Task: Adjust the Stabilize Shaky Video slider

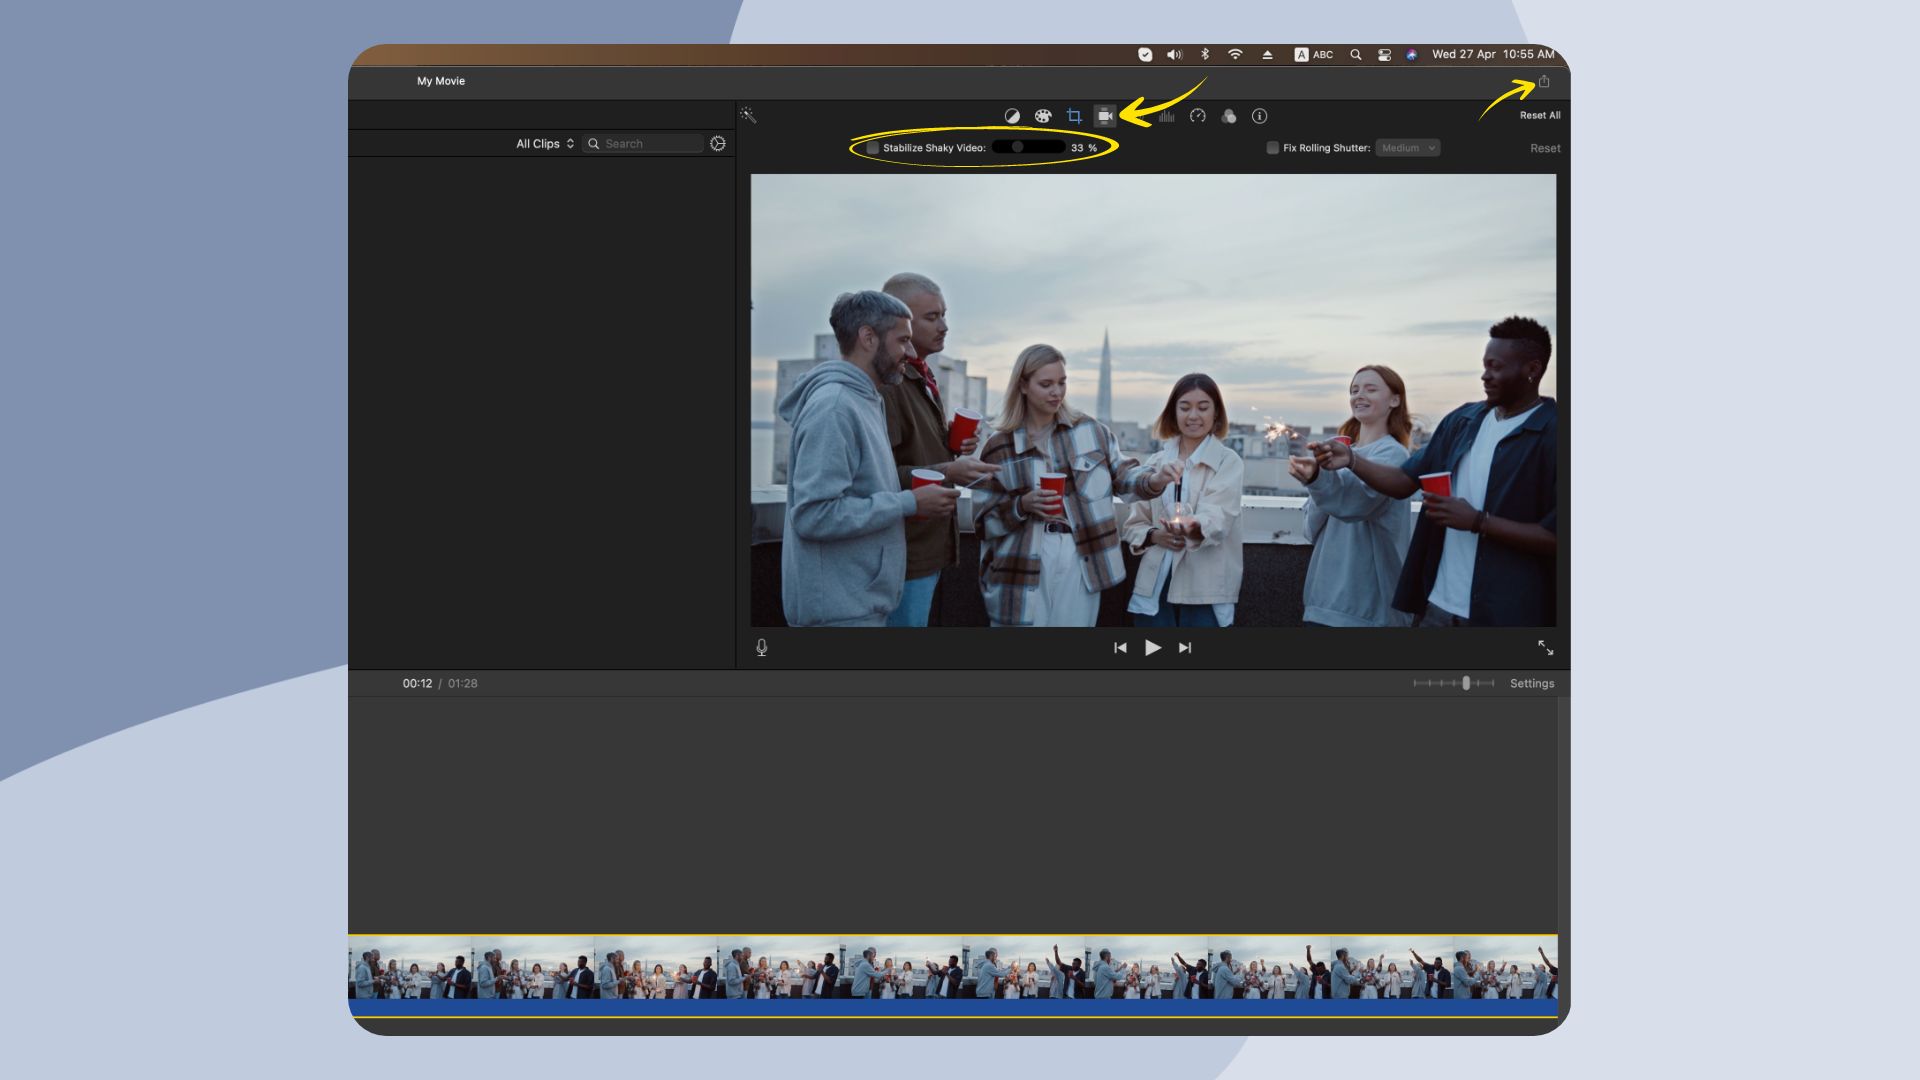Action: click(1028, 147)
